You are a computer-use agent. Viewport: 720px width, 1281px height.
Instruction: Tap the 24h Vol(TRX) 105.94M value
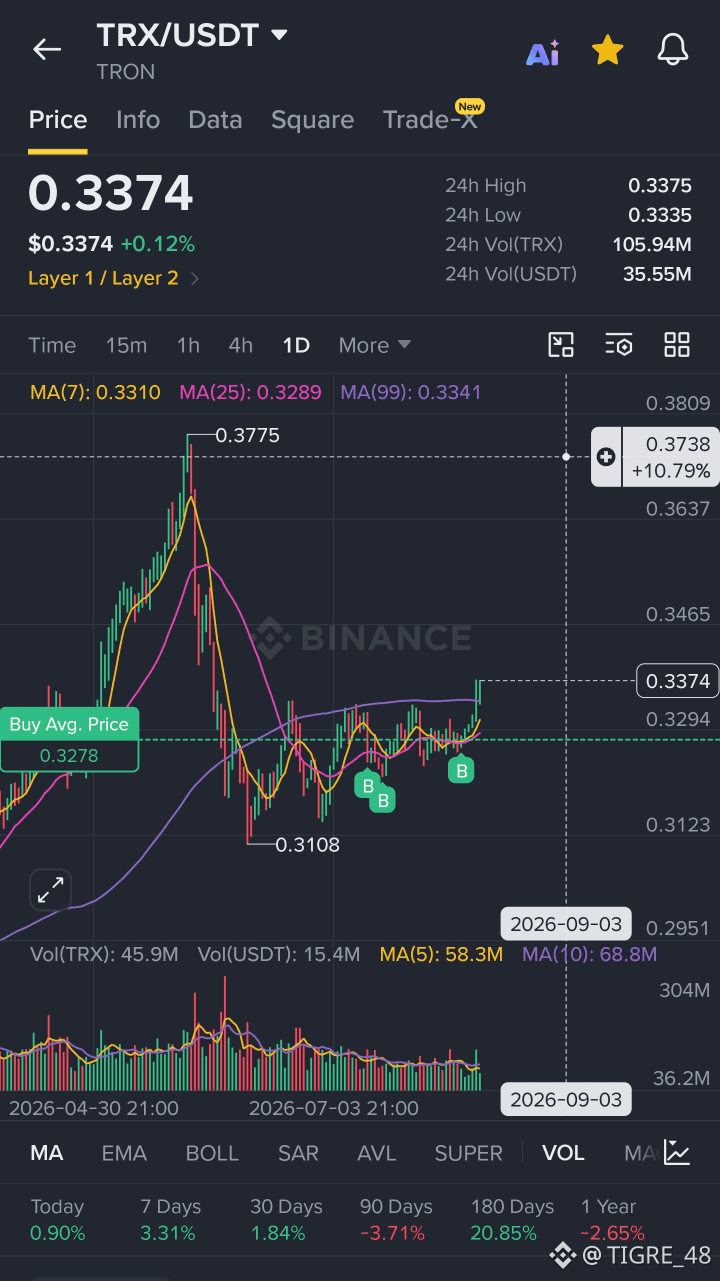click(x=652, y=245)
